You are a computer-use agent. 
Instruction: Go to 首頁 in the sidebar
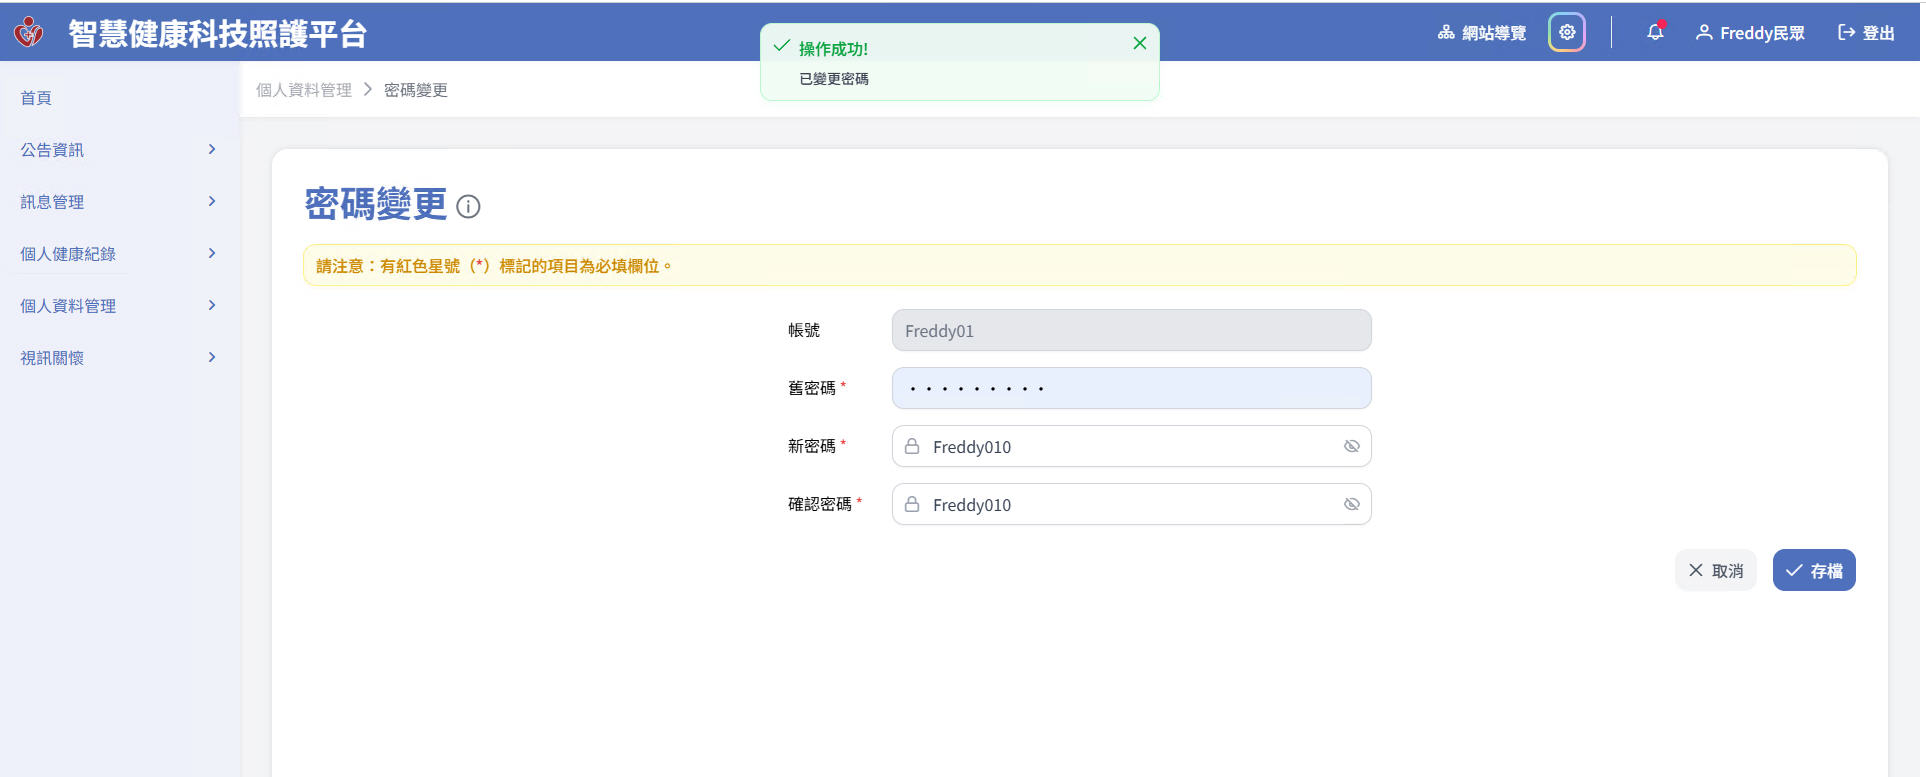point(36,98)
